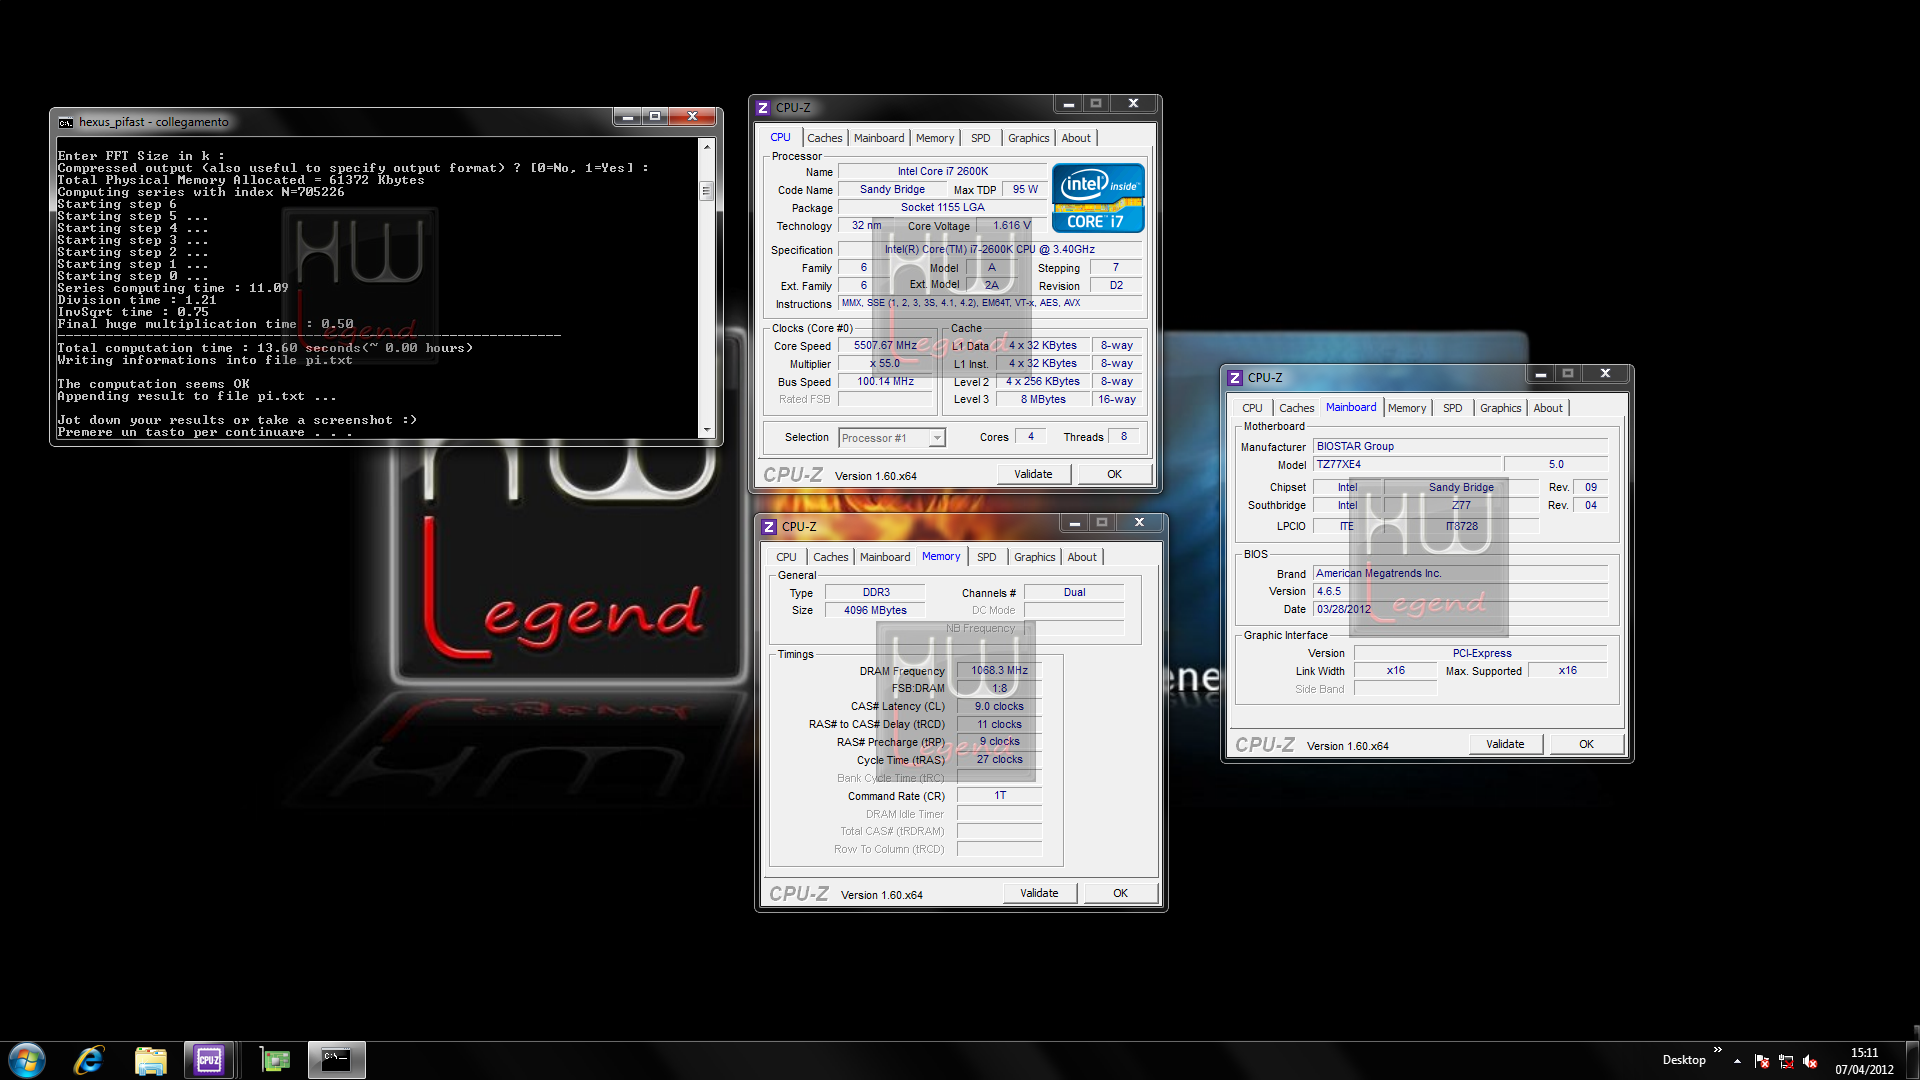Select Graphics tab in Mainboard CPU-Z window
1920x1080 pixels.
coord(1500,408)
